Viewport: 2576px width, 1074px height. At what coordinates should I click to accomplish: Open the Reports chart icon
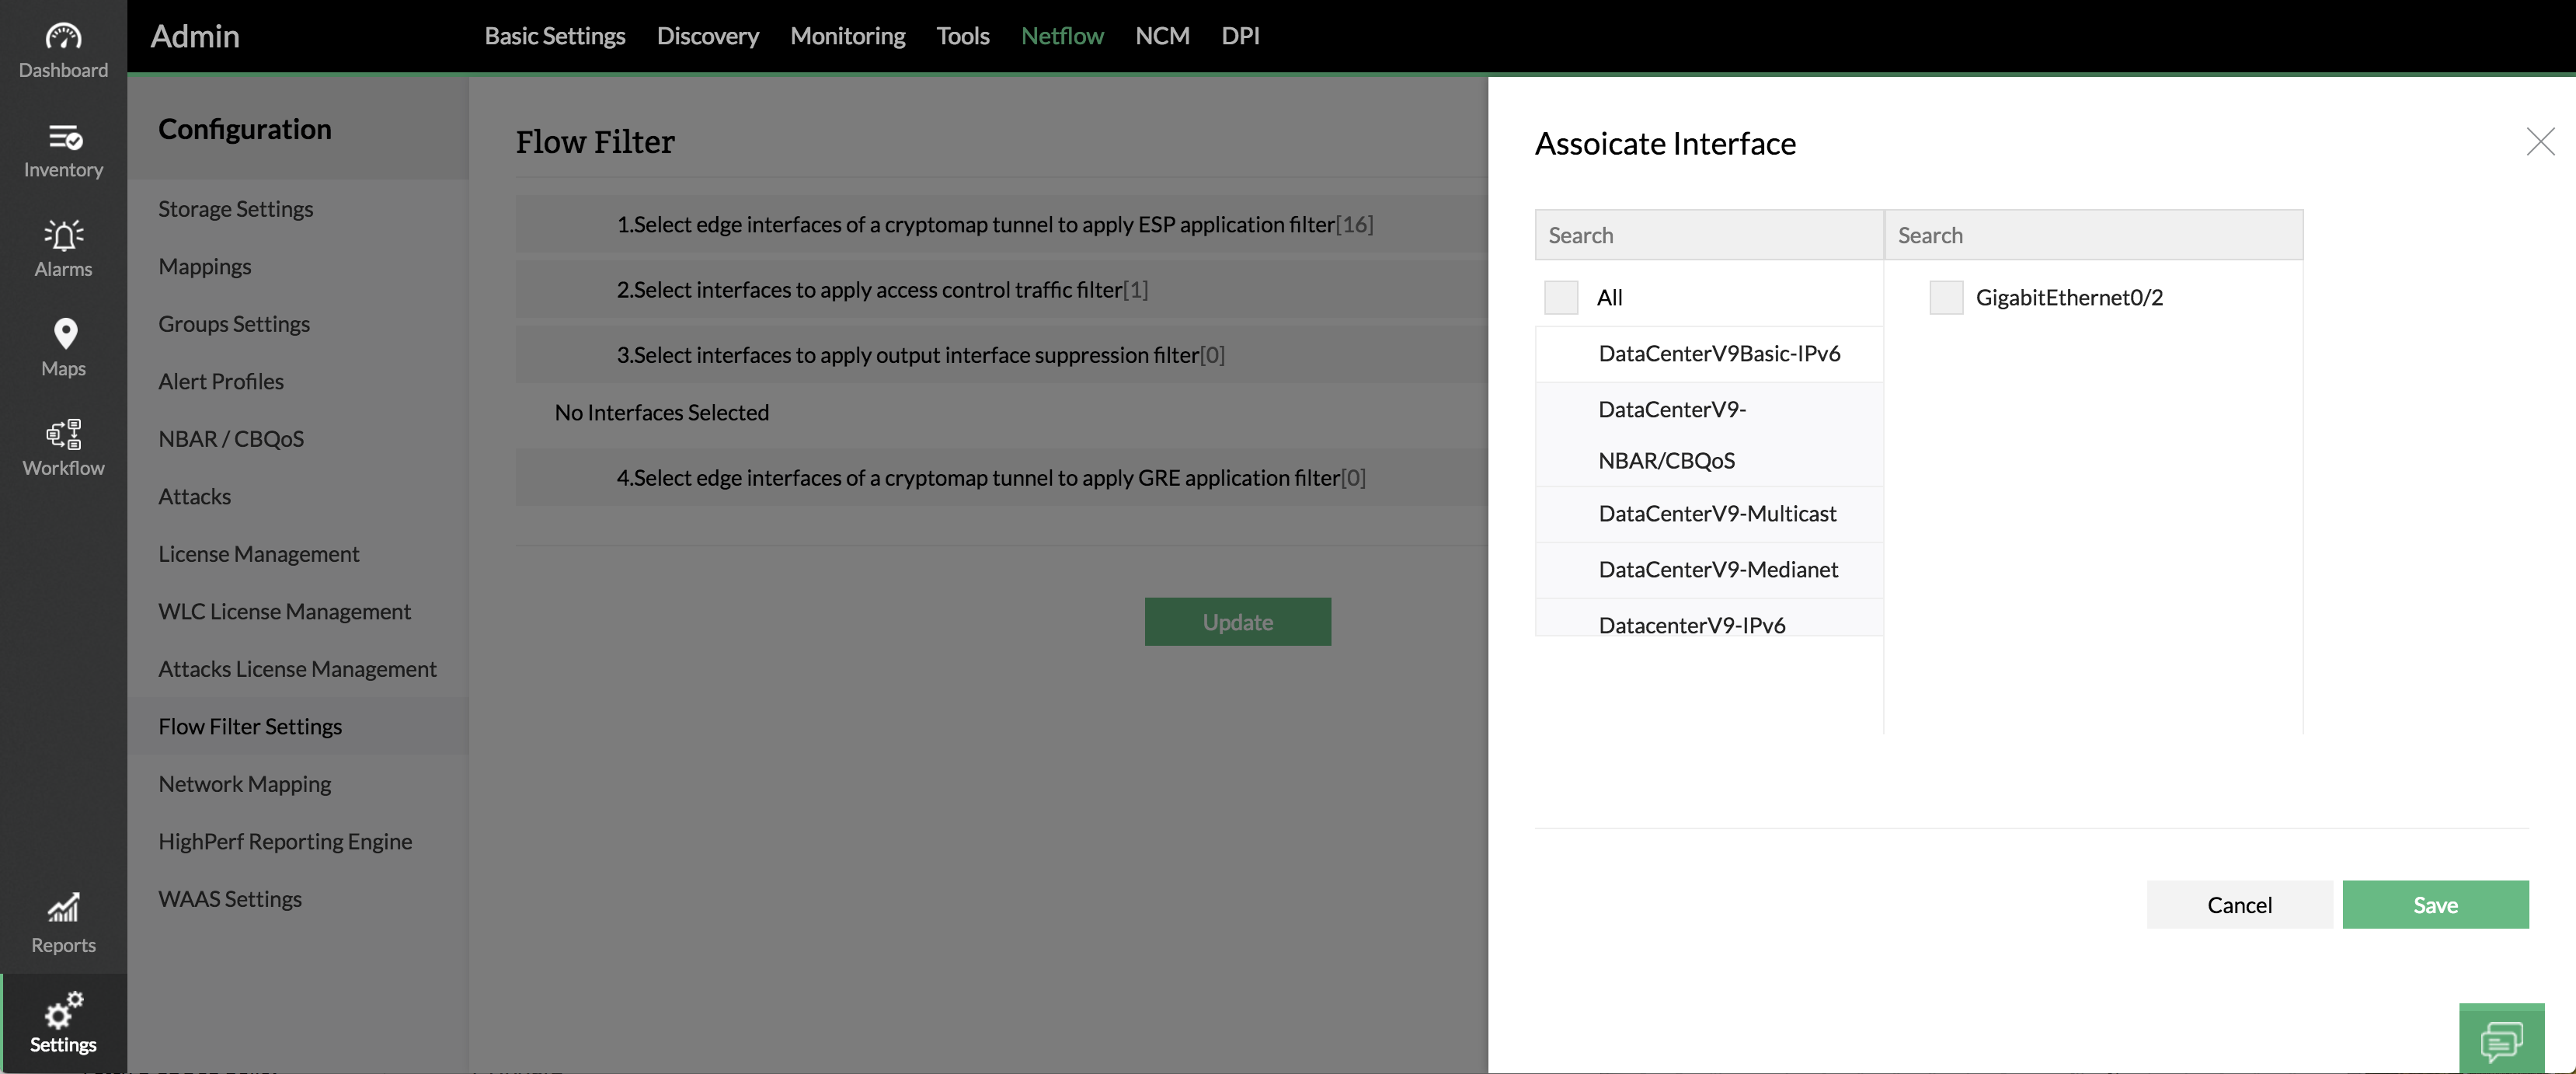coord(63,908)
